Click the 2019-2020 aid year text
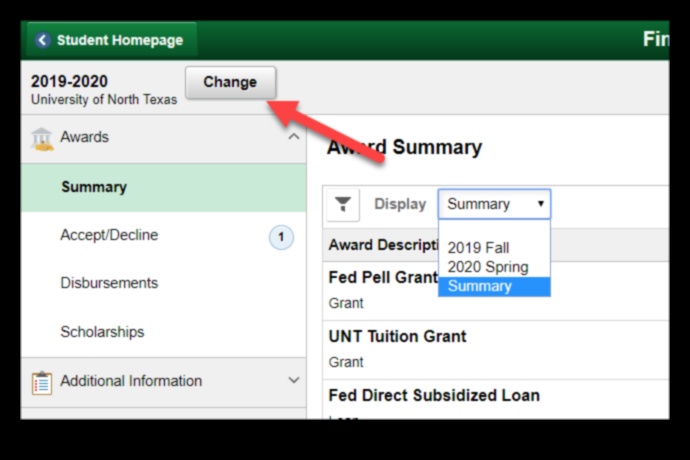 (x=69, y=81)
